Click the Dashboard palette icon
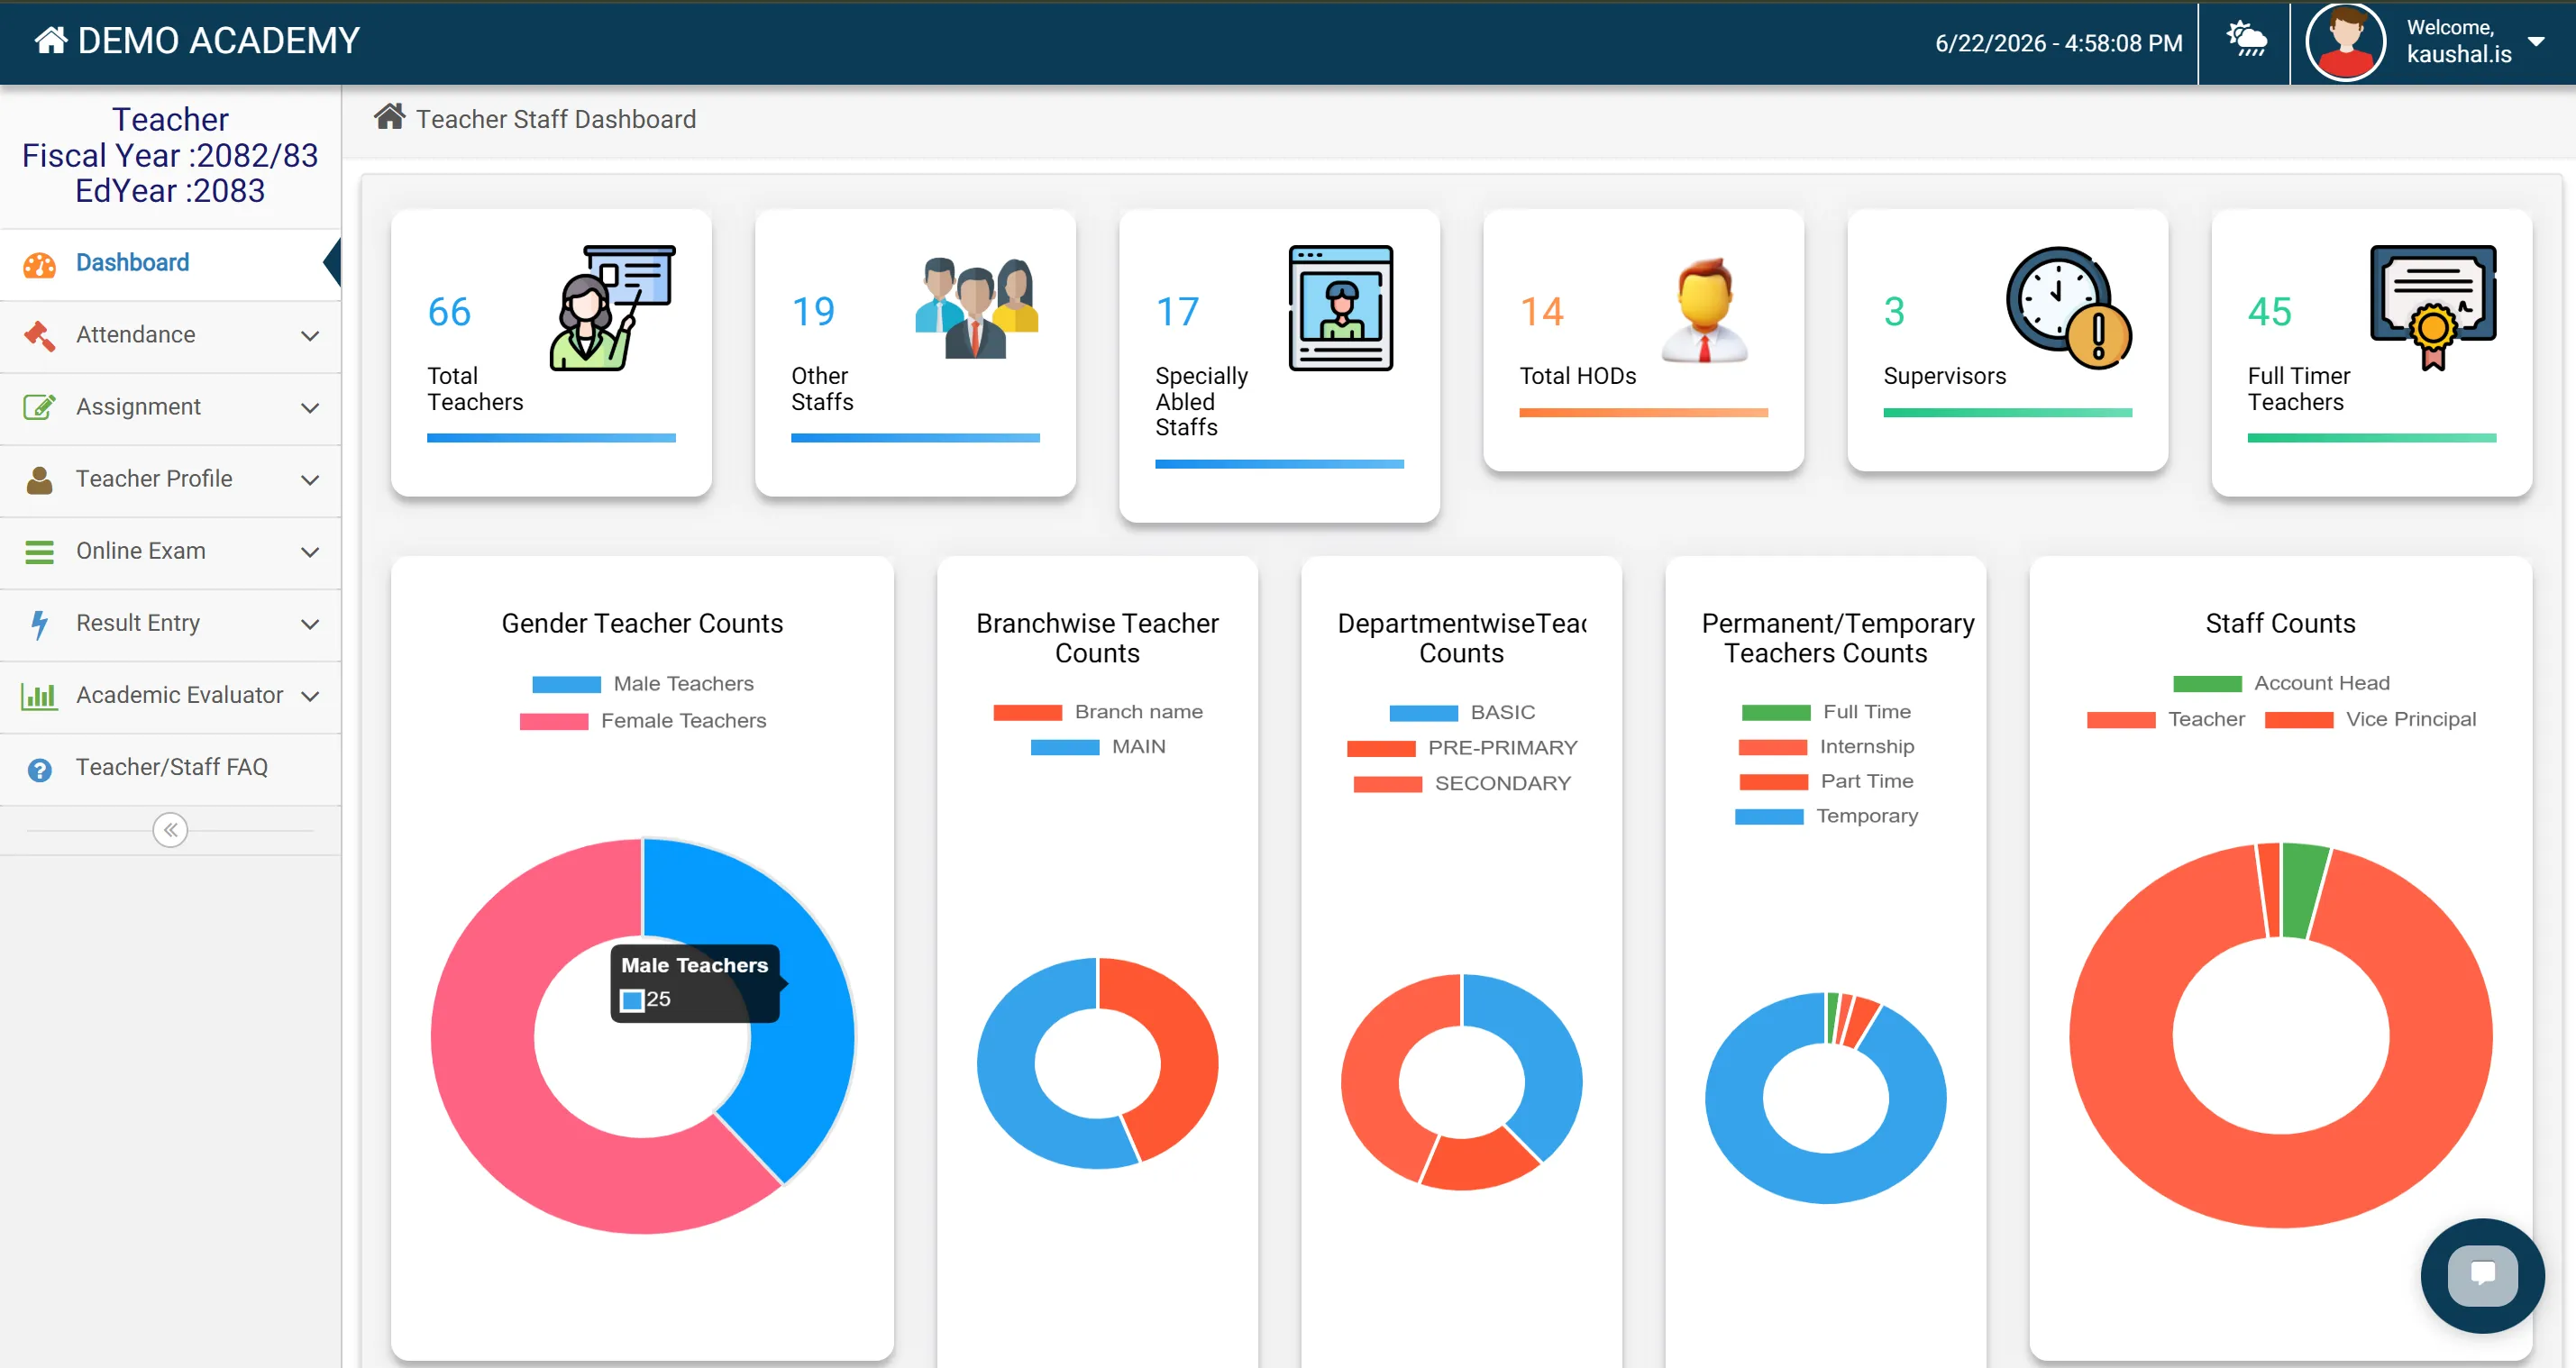Image resolution: width=2576 pixels, height=1368 pixels. pyautogui.click(x=39, y=264)
